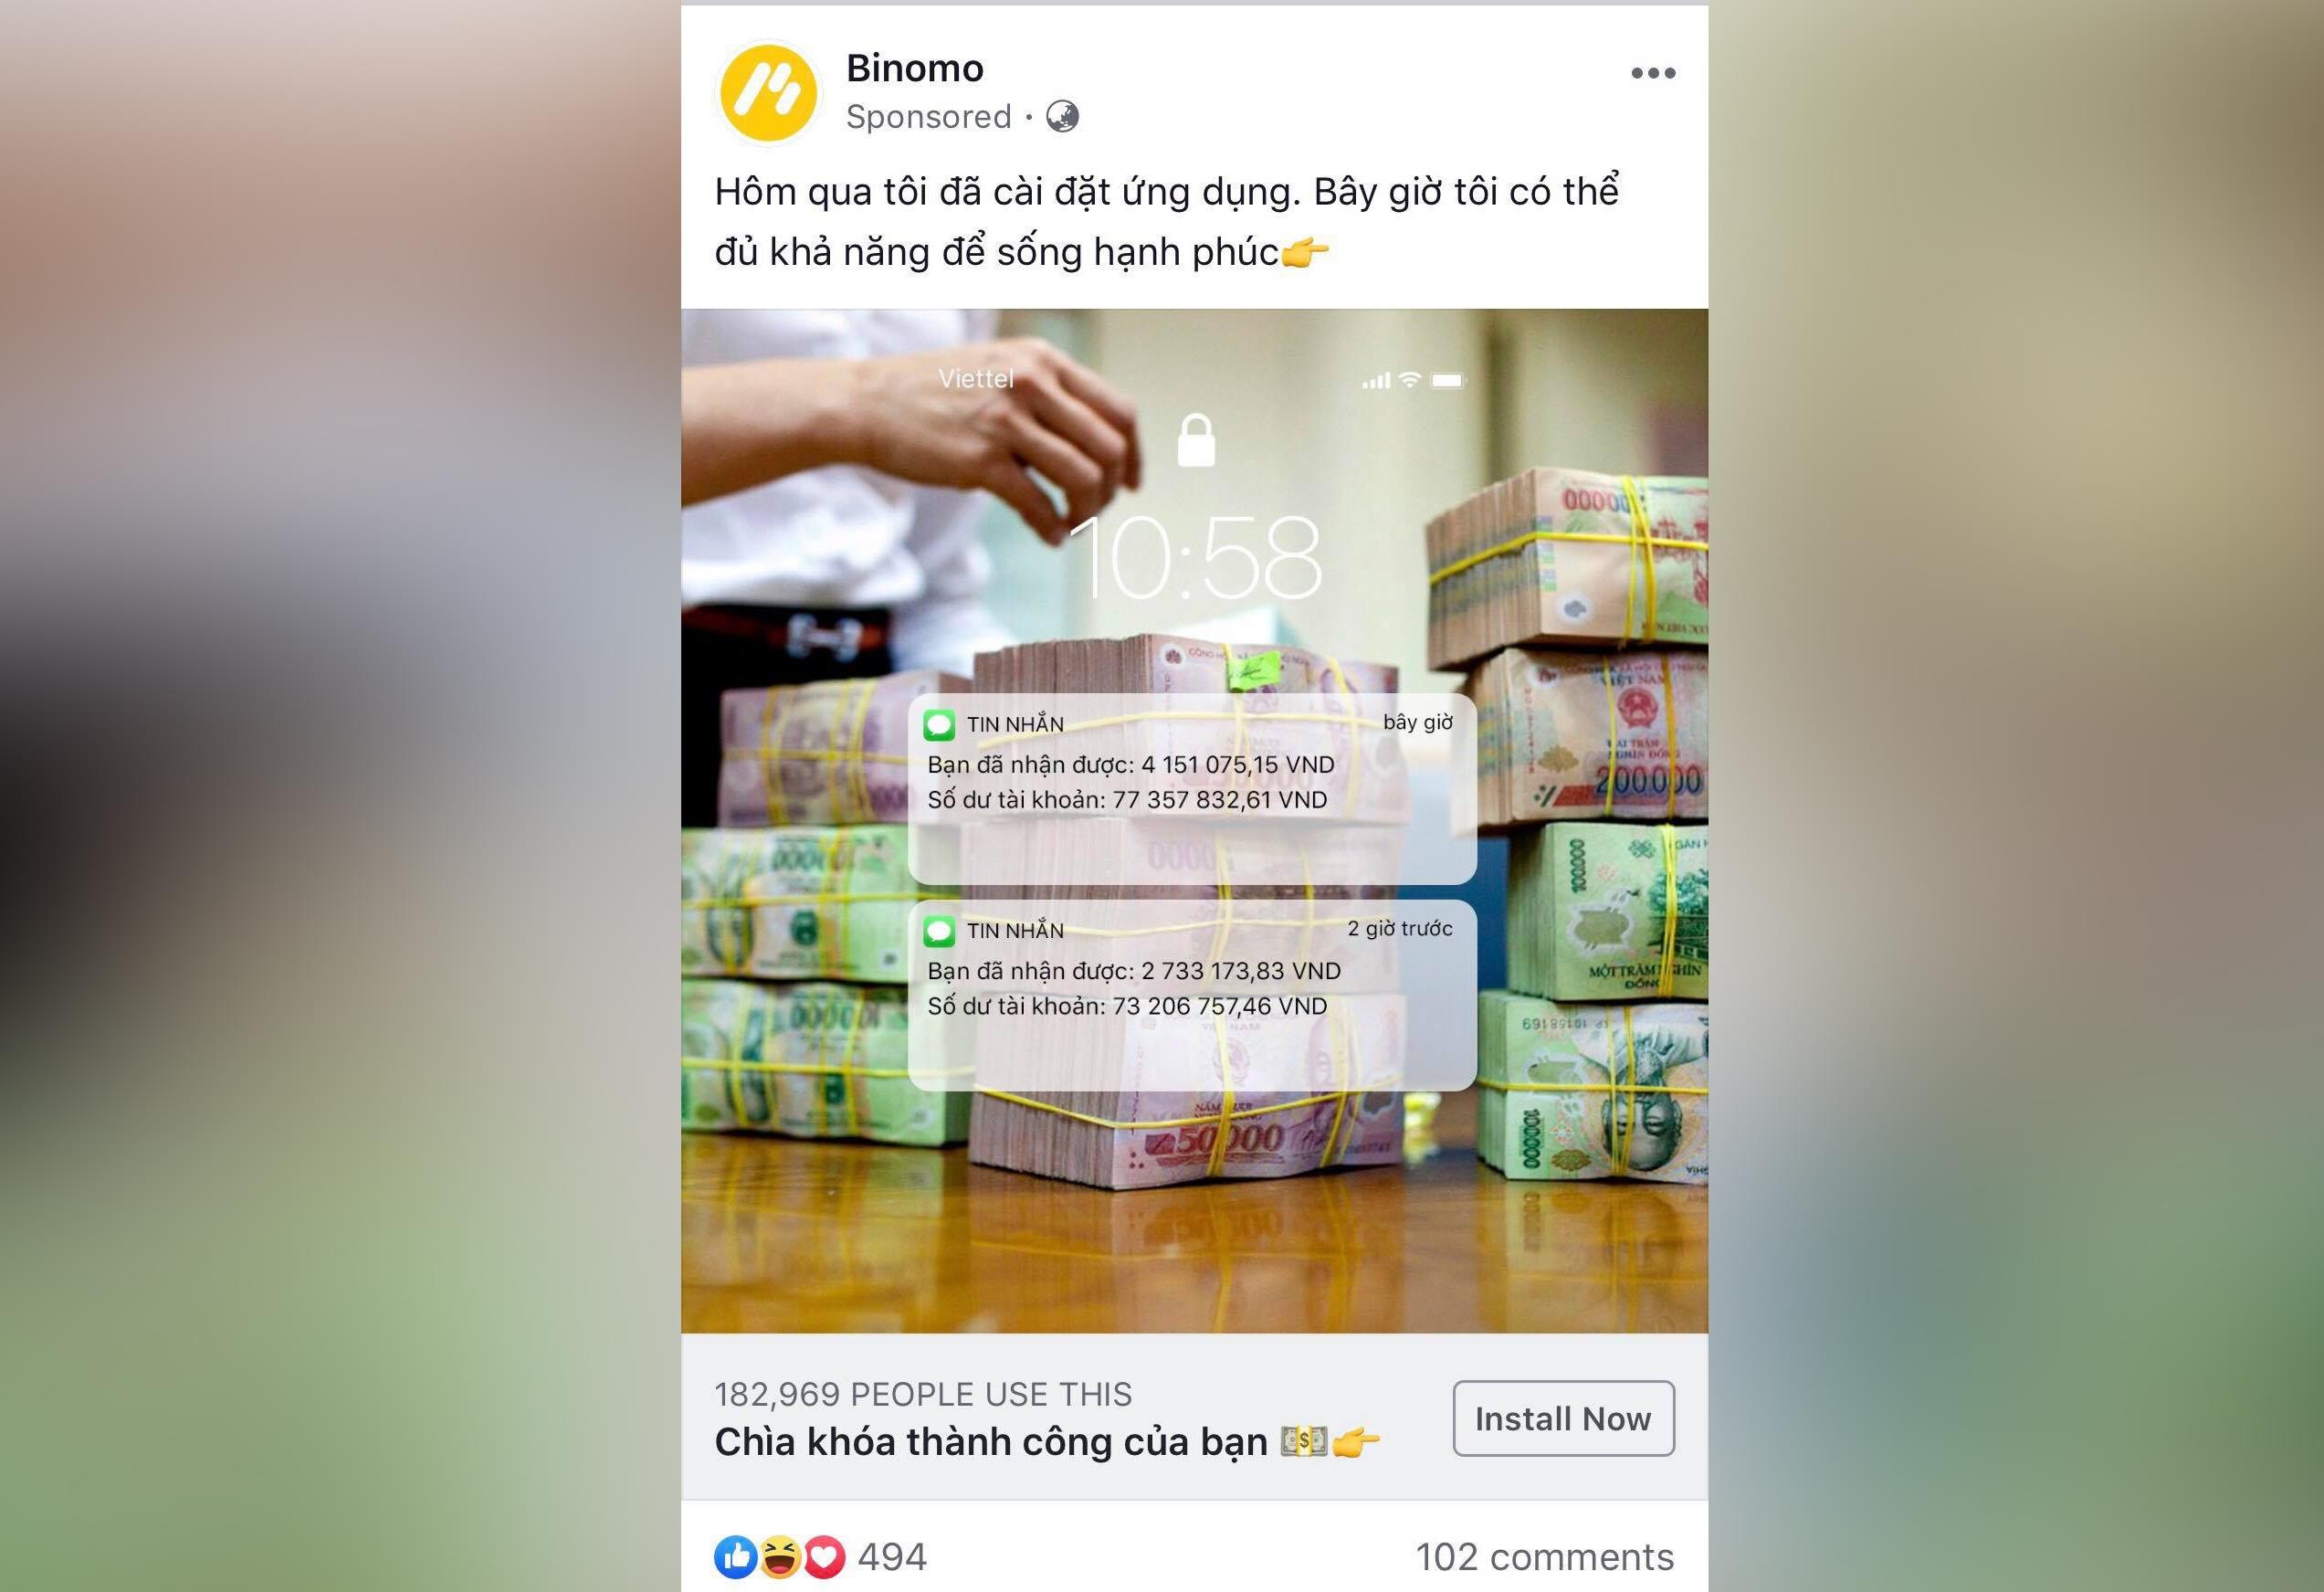Open the Binomo profile picture
The width and height of the screenshot is (2324, 1592).
768,92
